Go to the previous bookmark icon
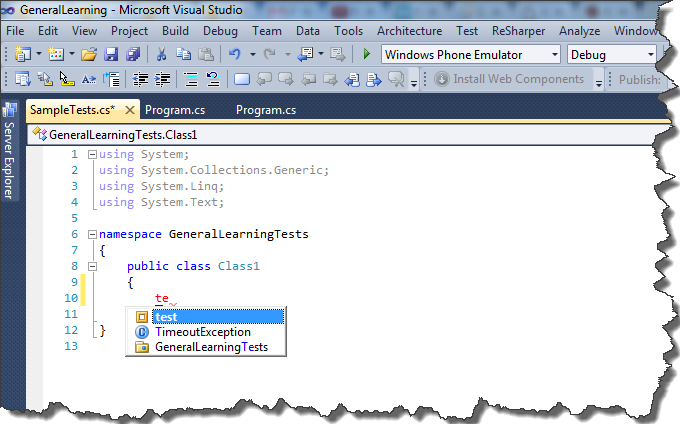Viewport: 680px width, 424px height. (x=264, y=79)
